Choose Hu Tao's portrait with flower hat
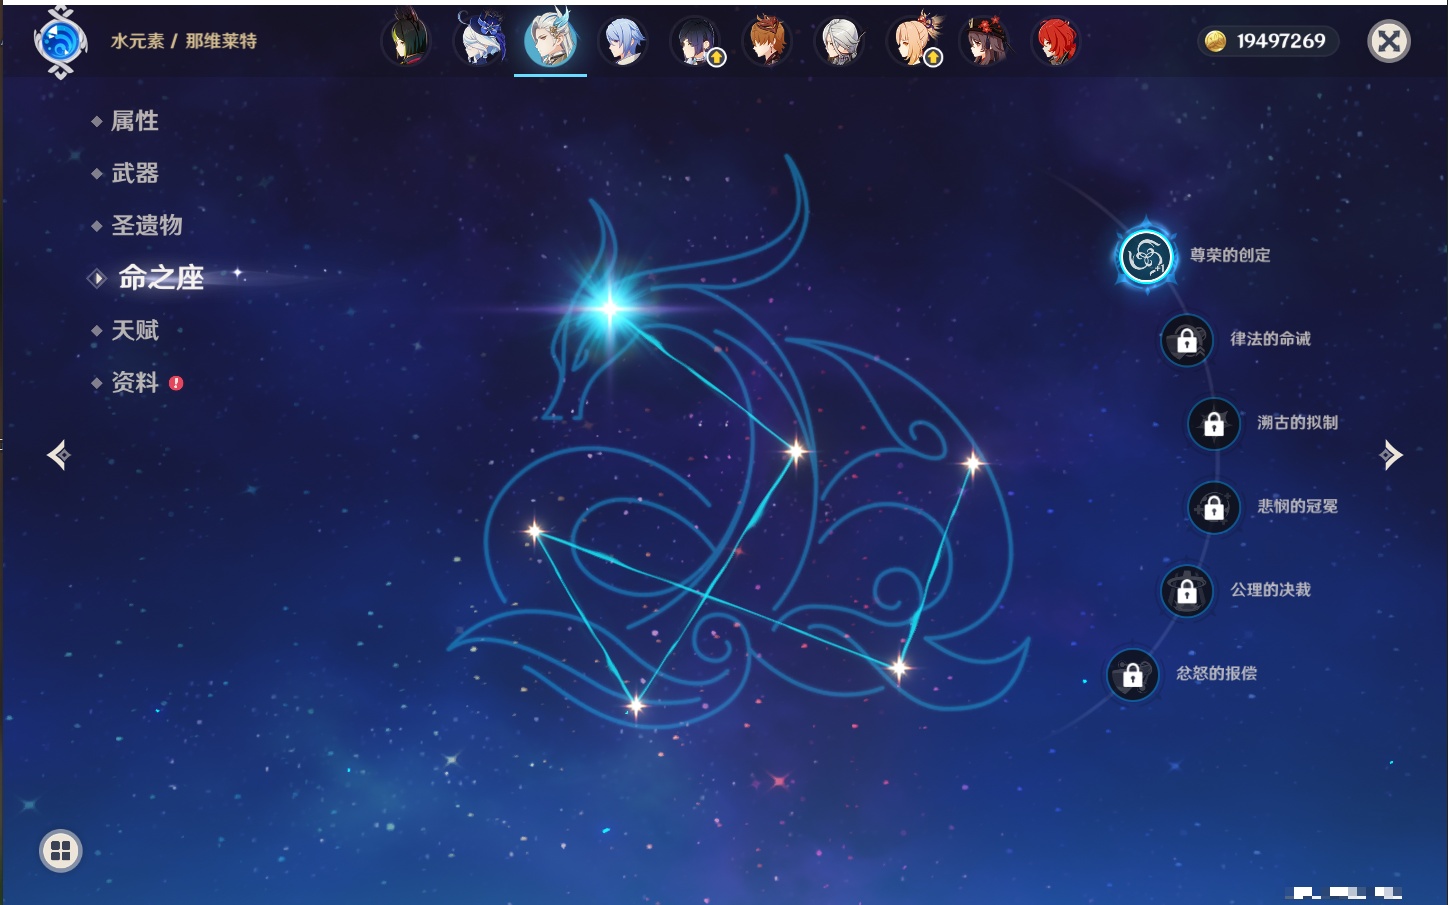The width and height of the screenshot is (1448, 905). pyautogui.click(x=984, y=42)
